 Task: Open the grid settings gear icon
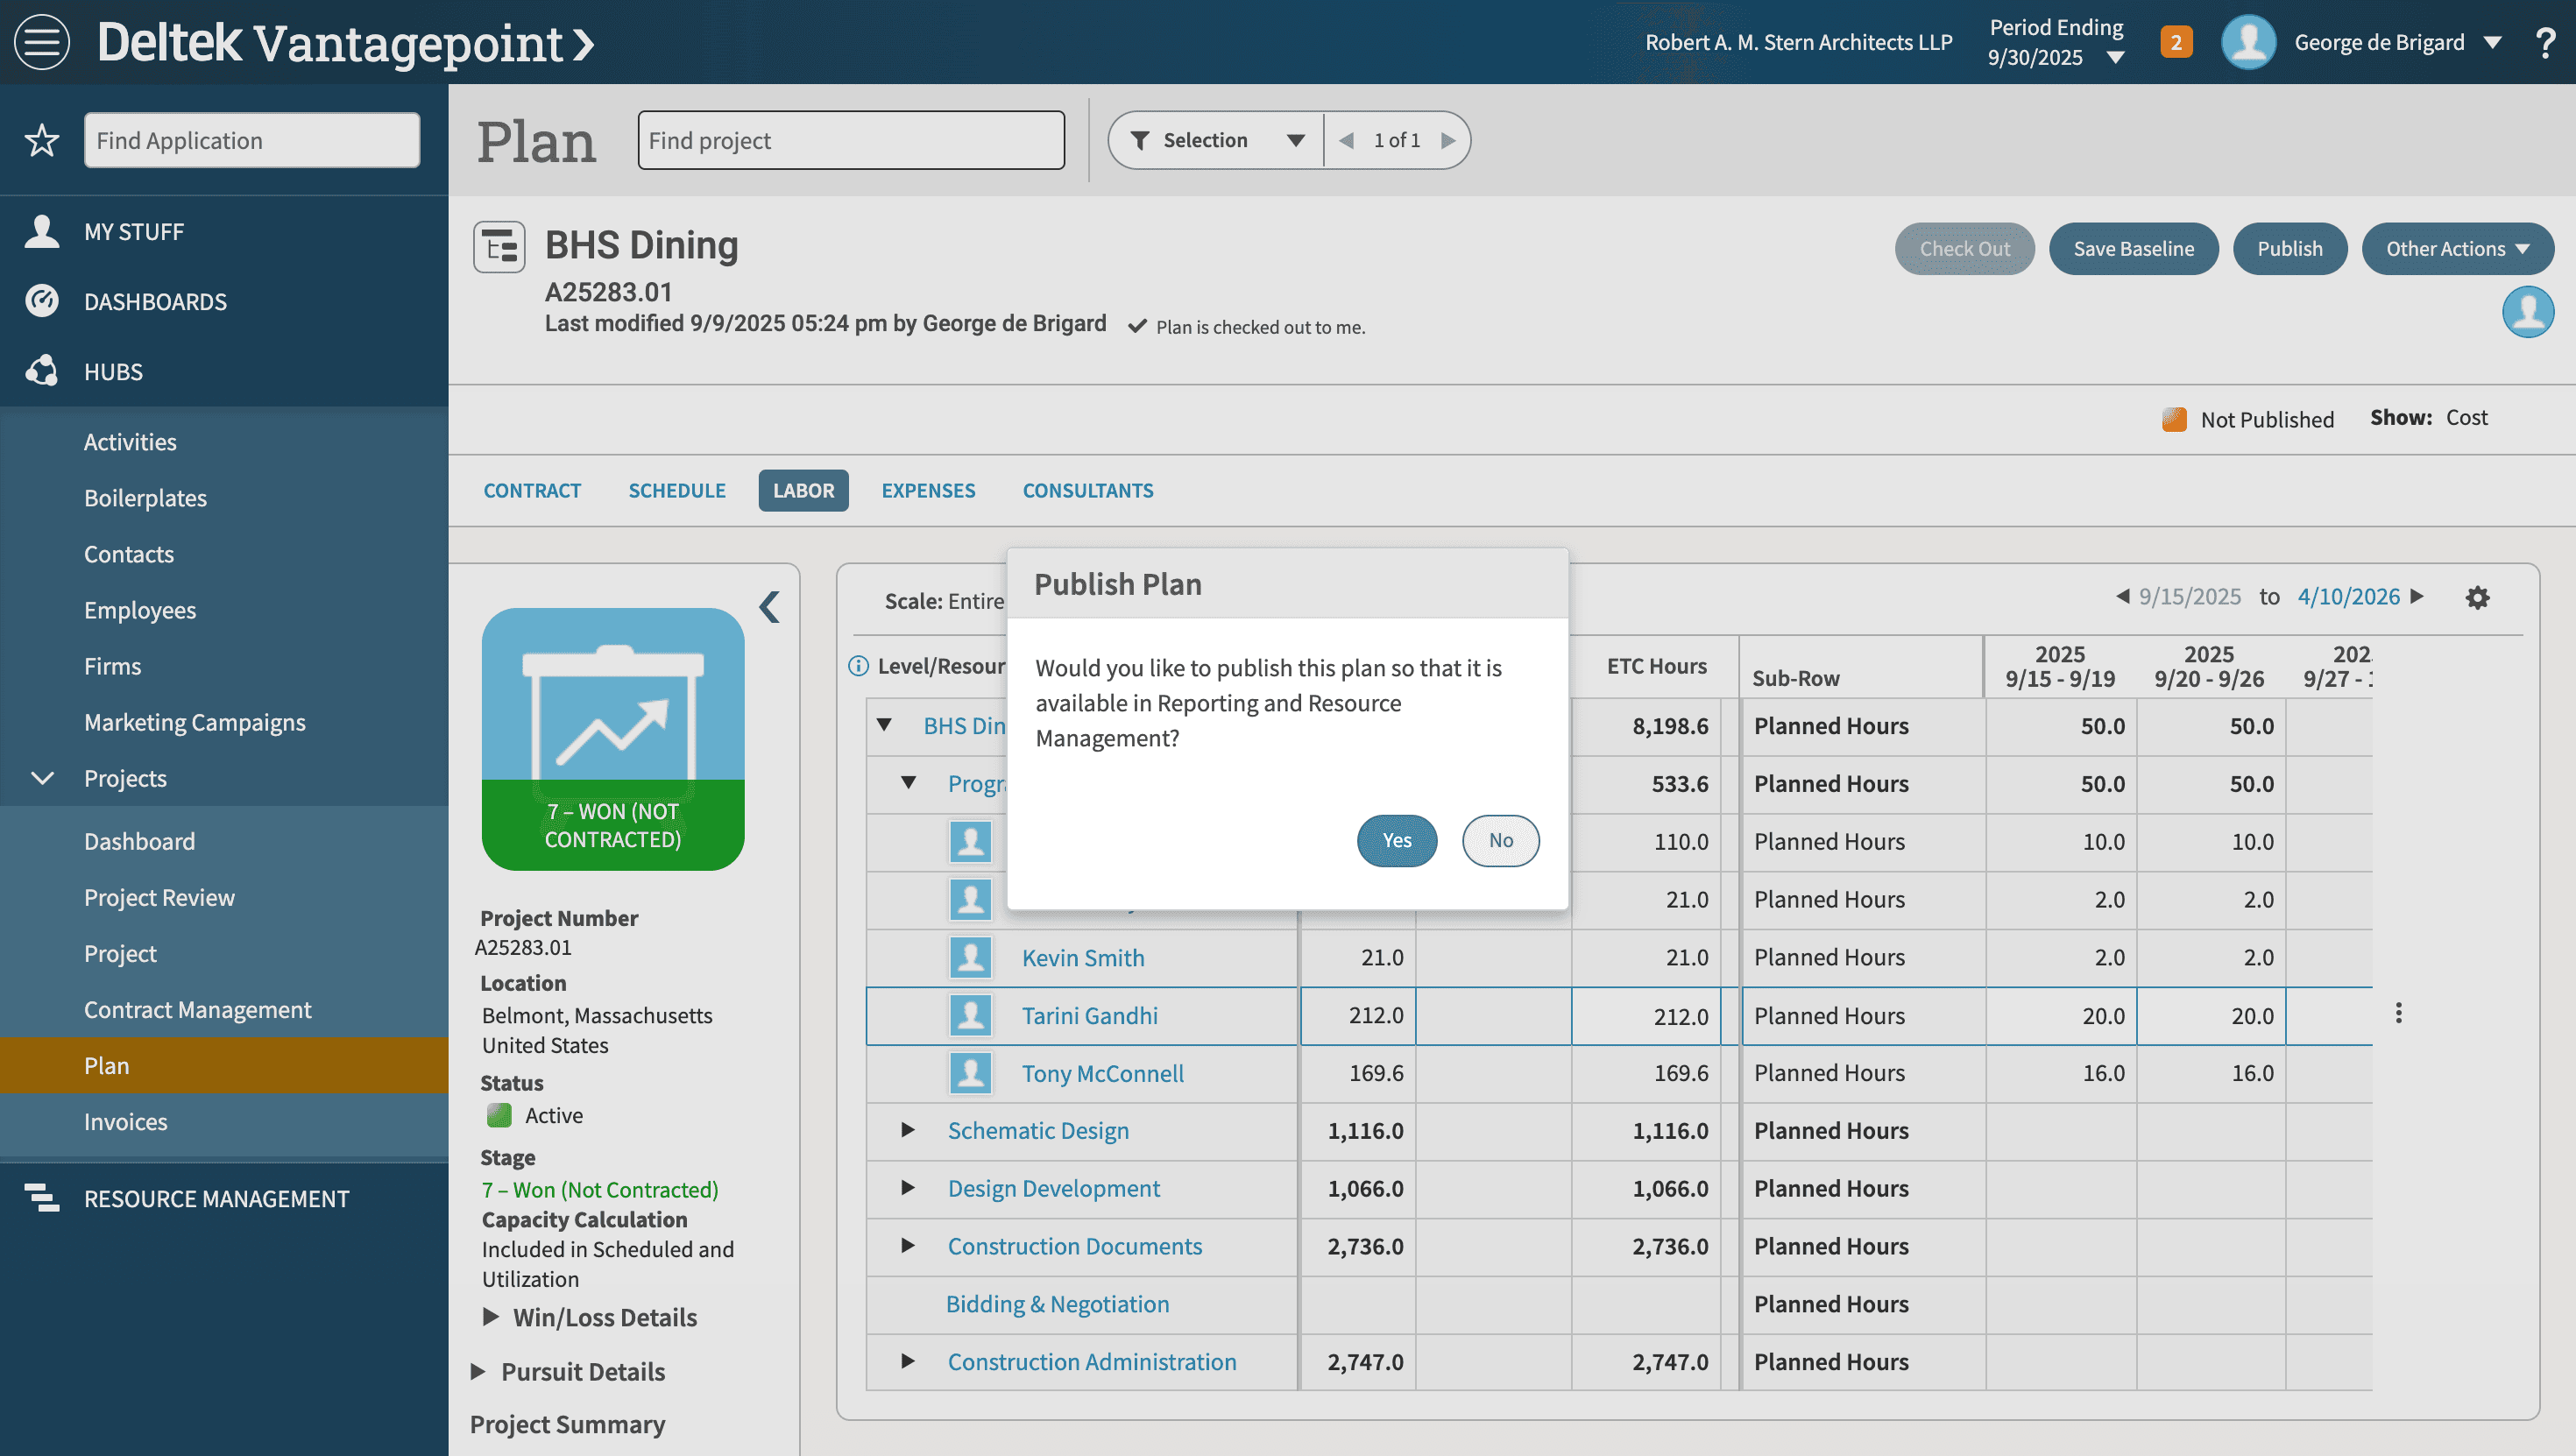point(2477,597)
